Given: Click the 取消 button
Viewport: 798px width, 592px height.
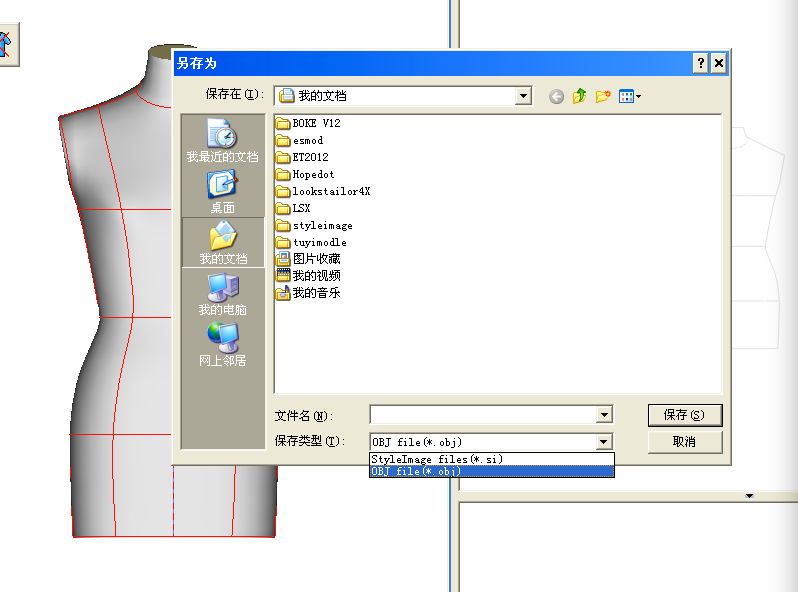Looking at the screenshot, I should point(685,442).
